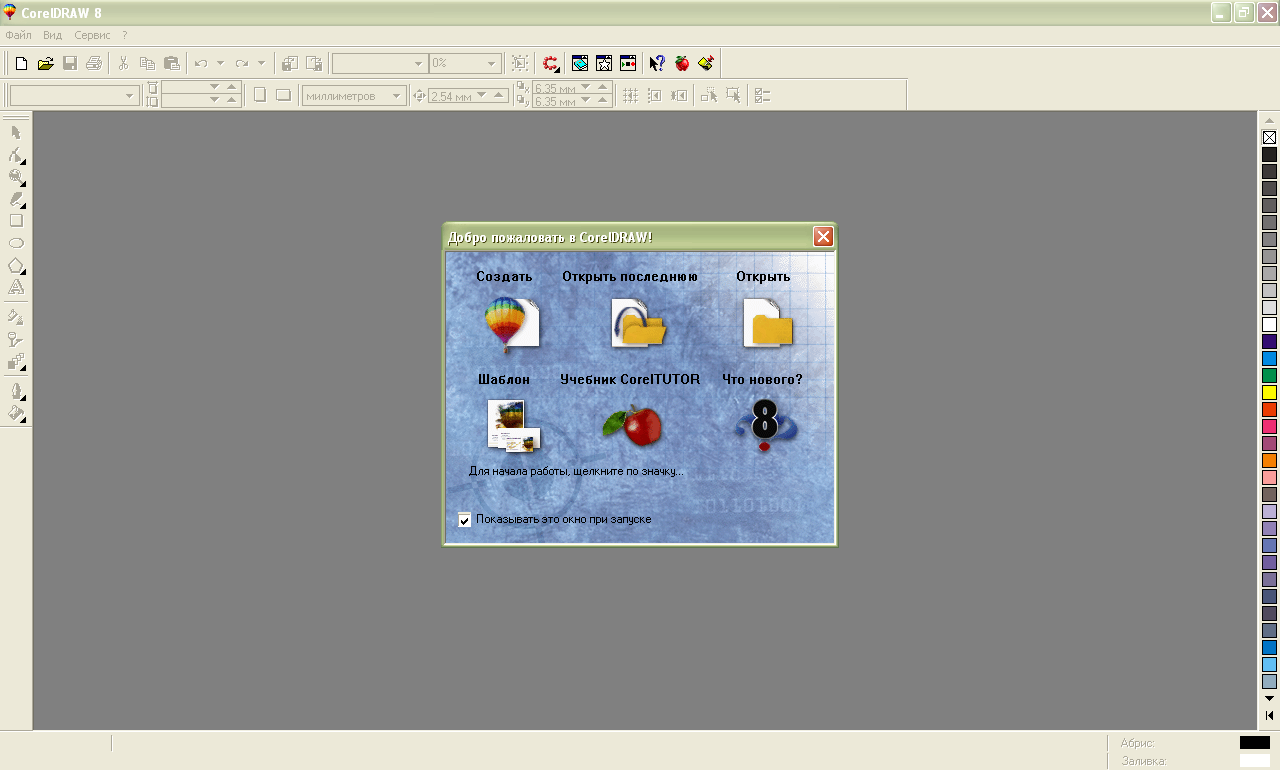This screenshot has height=770, width=1280.
Task: Open the ? help menu
Action: tap(125, 35)
